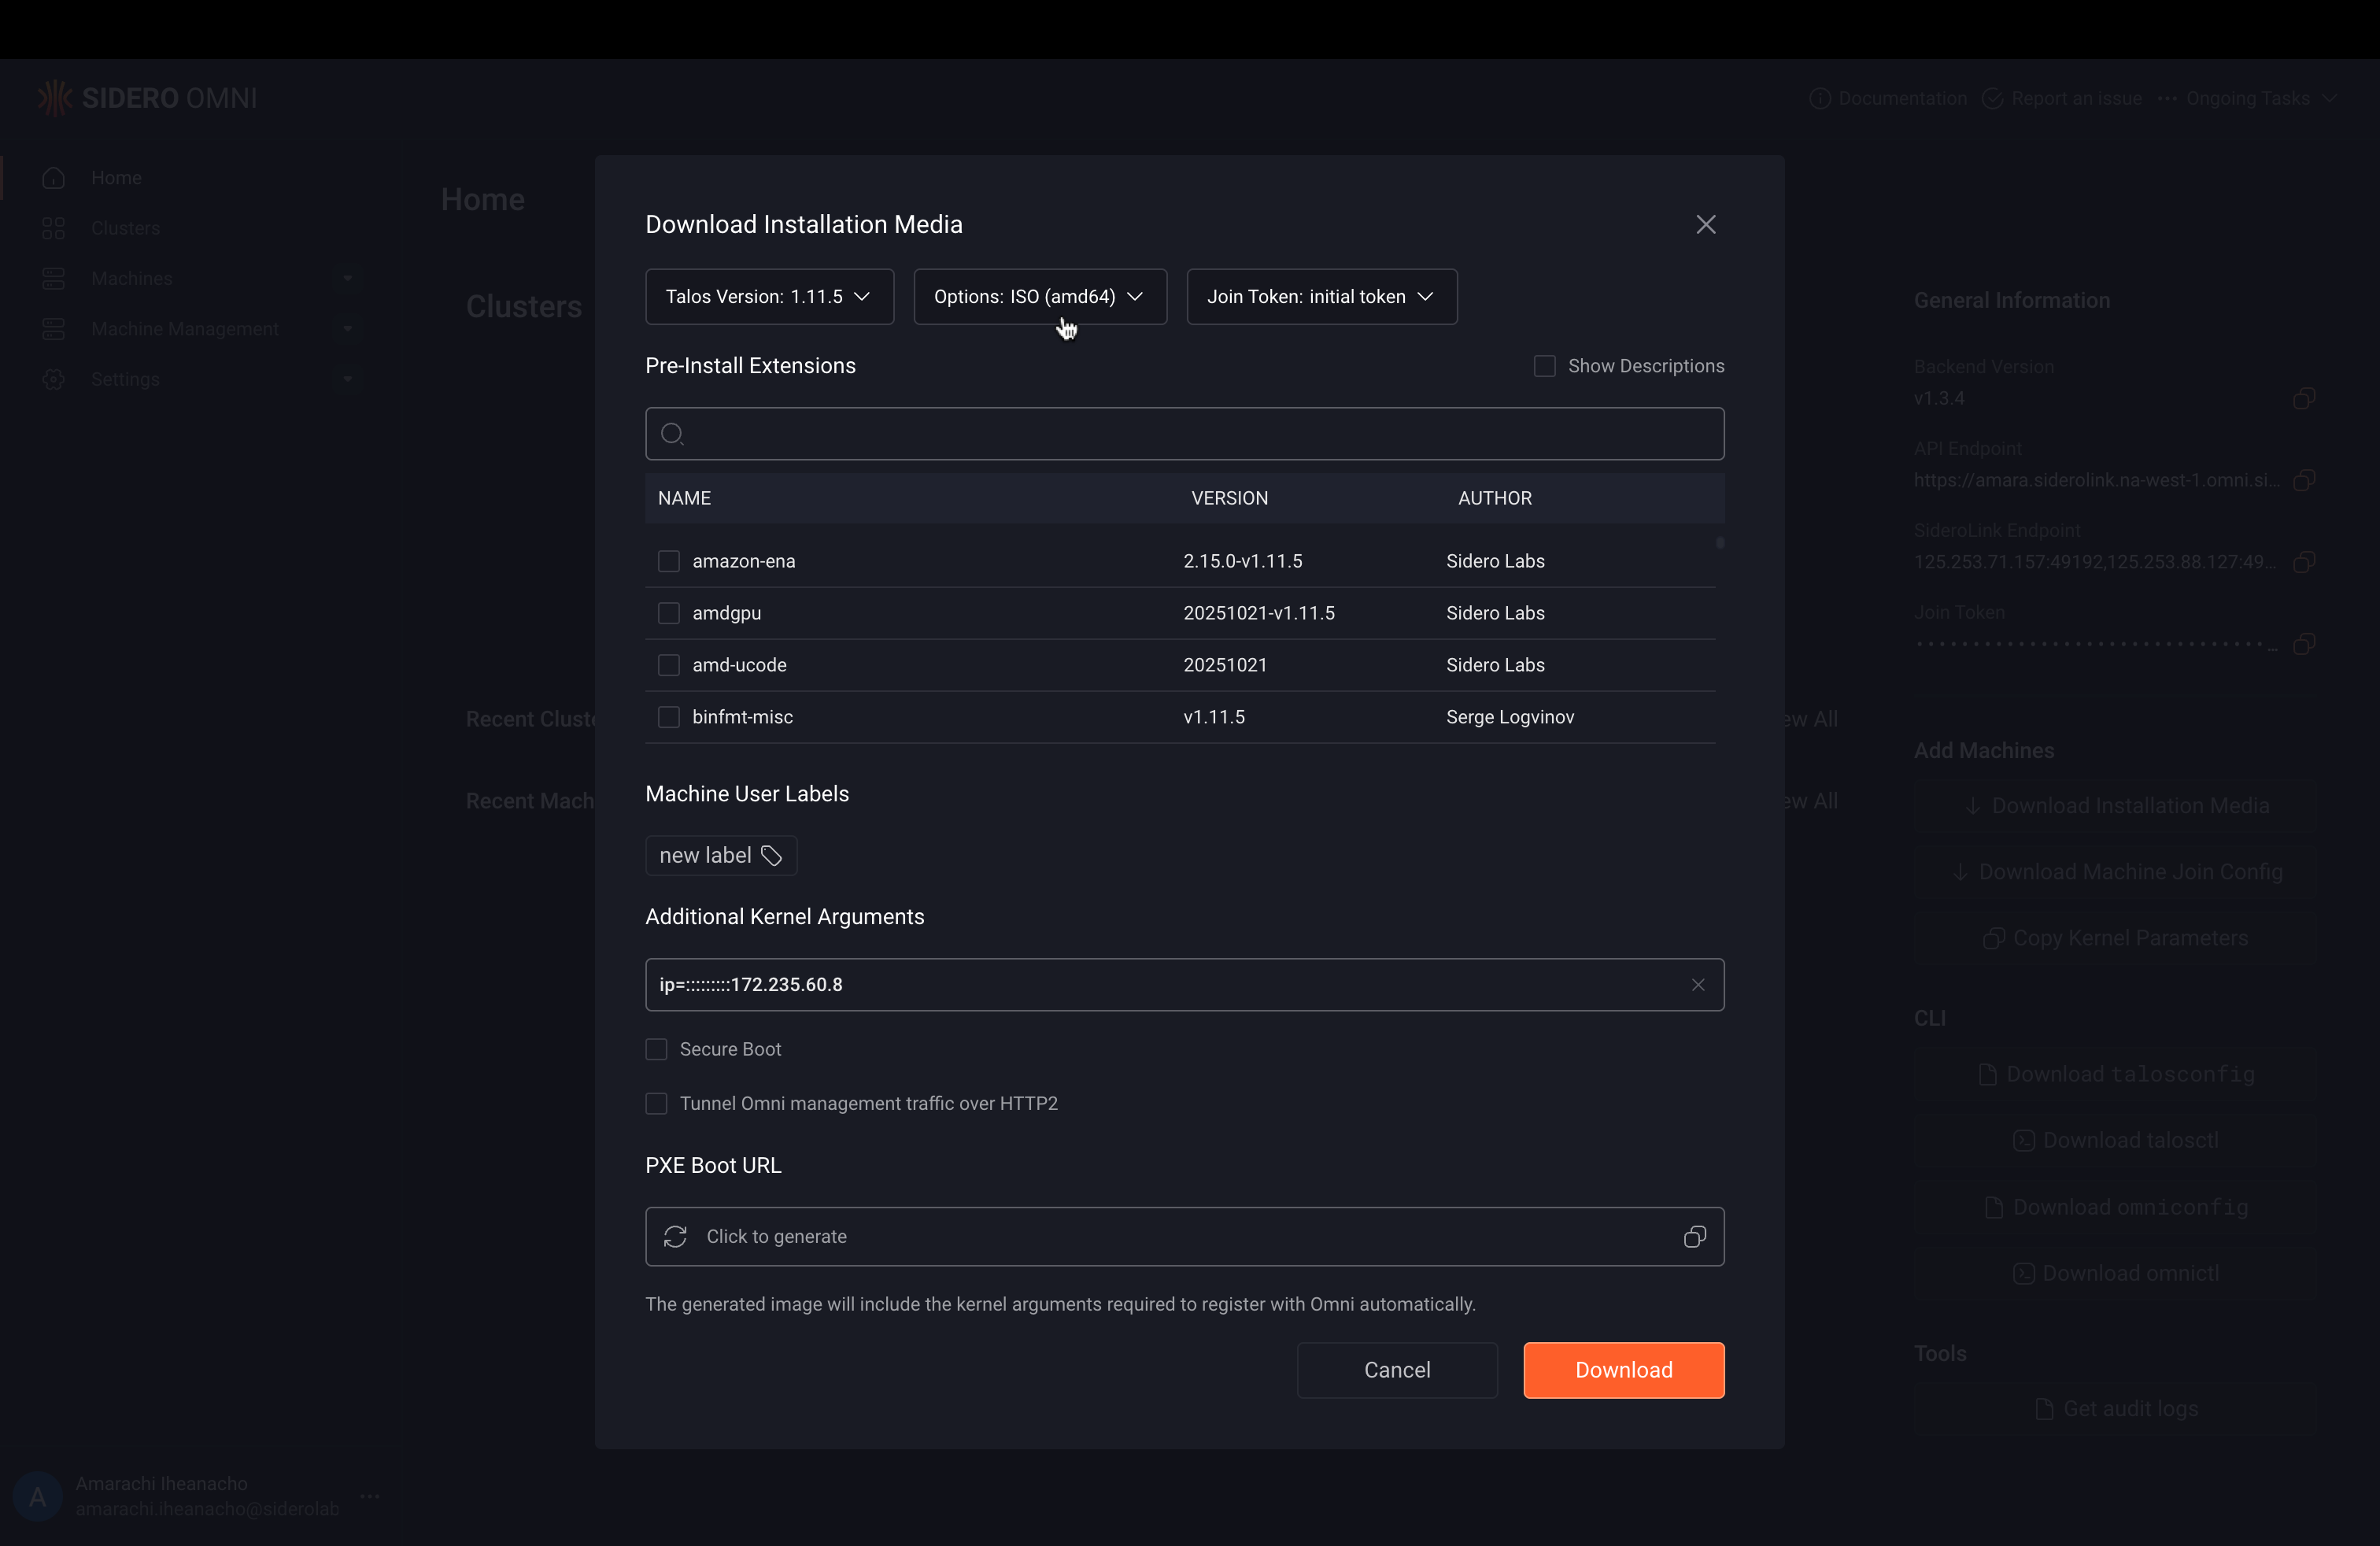This screenshot has width=2380, height=1546.
Task: Enable Tunnel Omni management traffic over HTTP2
Action: tap(656, 1103)
